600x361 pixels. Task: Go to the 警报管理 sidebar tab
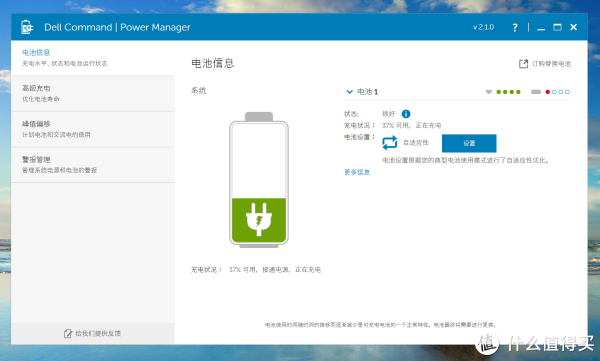93,165
